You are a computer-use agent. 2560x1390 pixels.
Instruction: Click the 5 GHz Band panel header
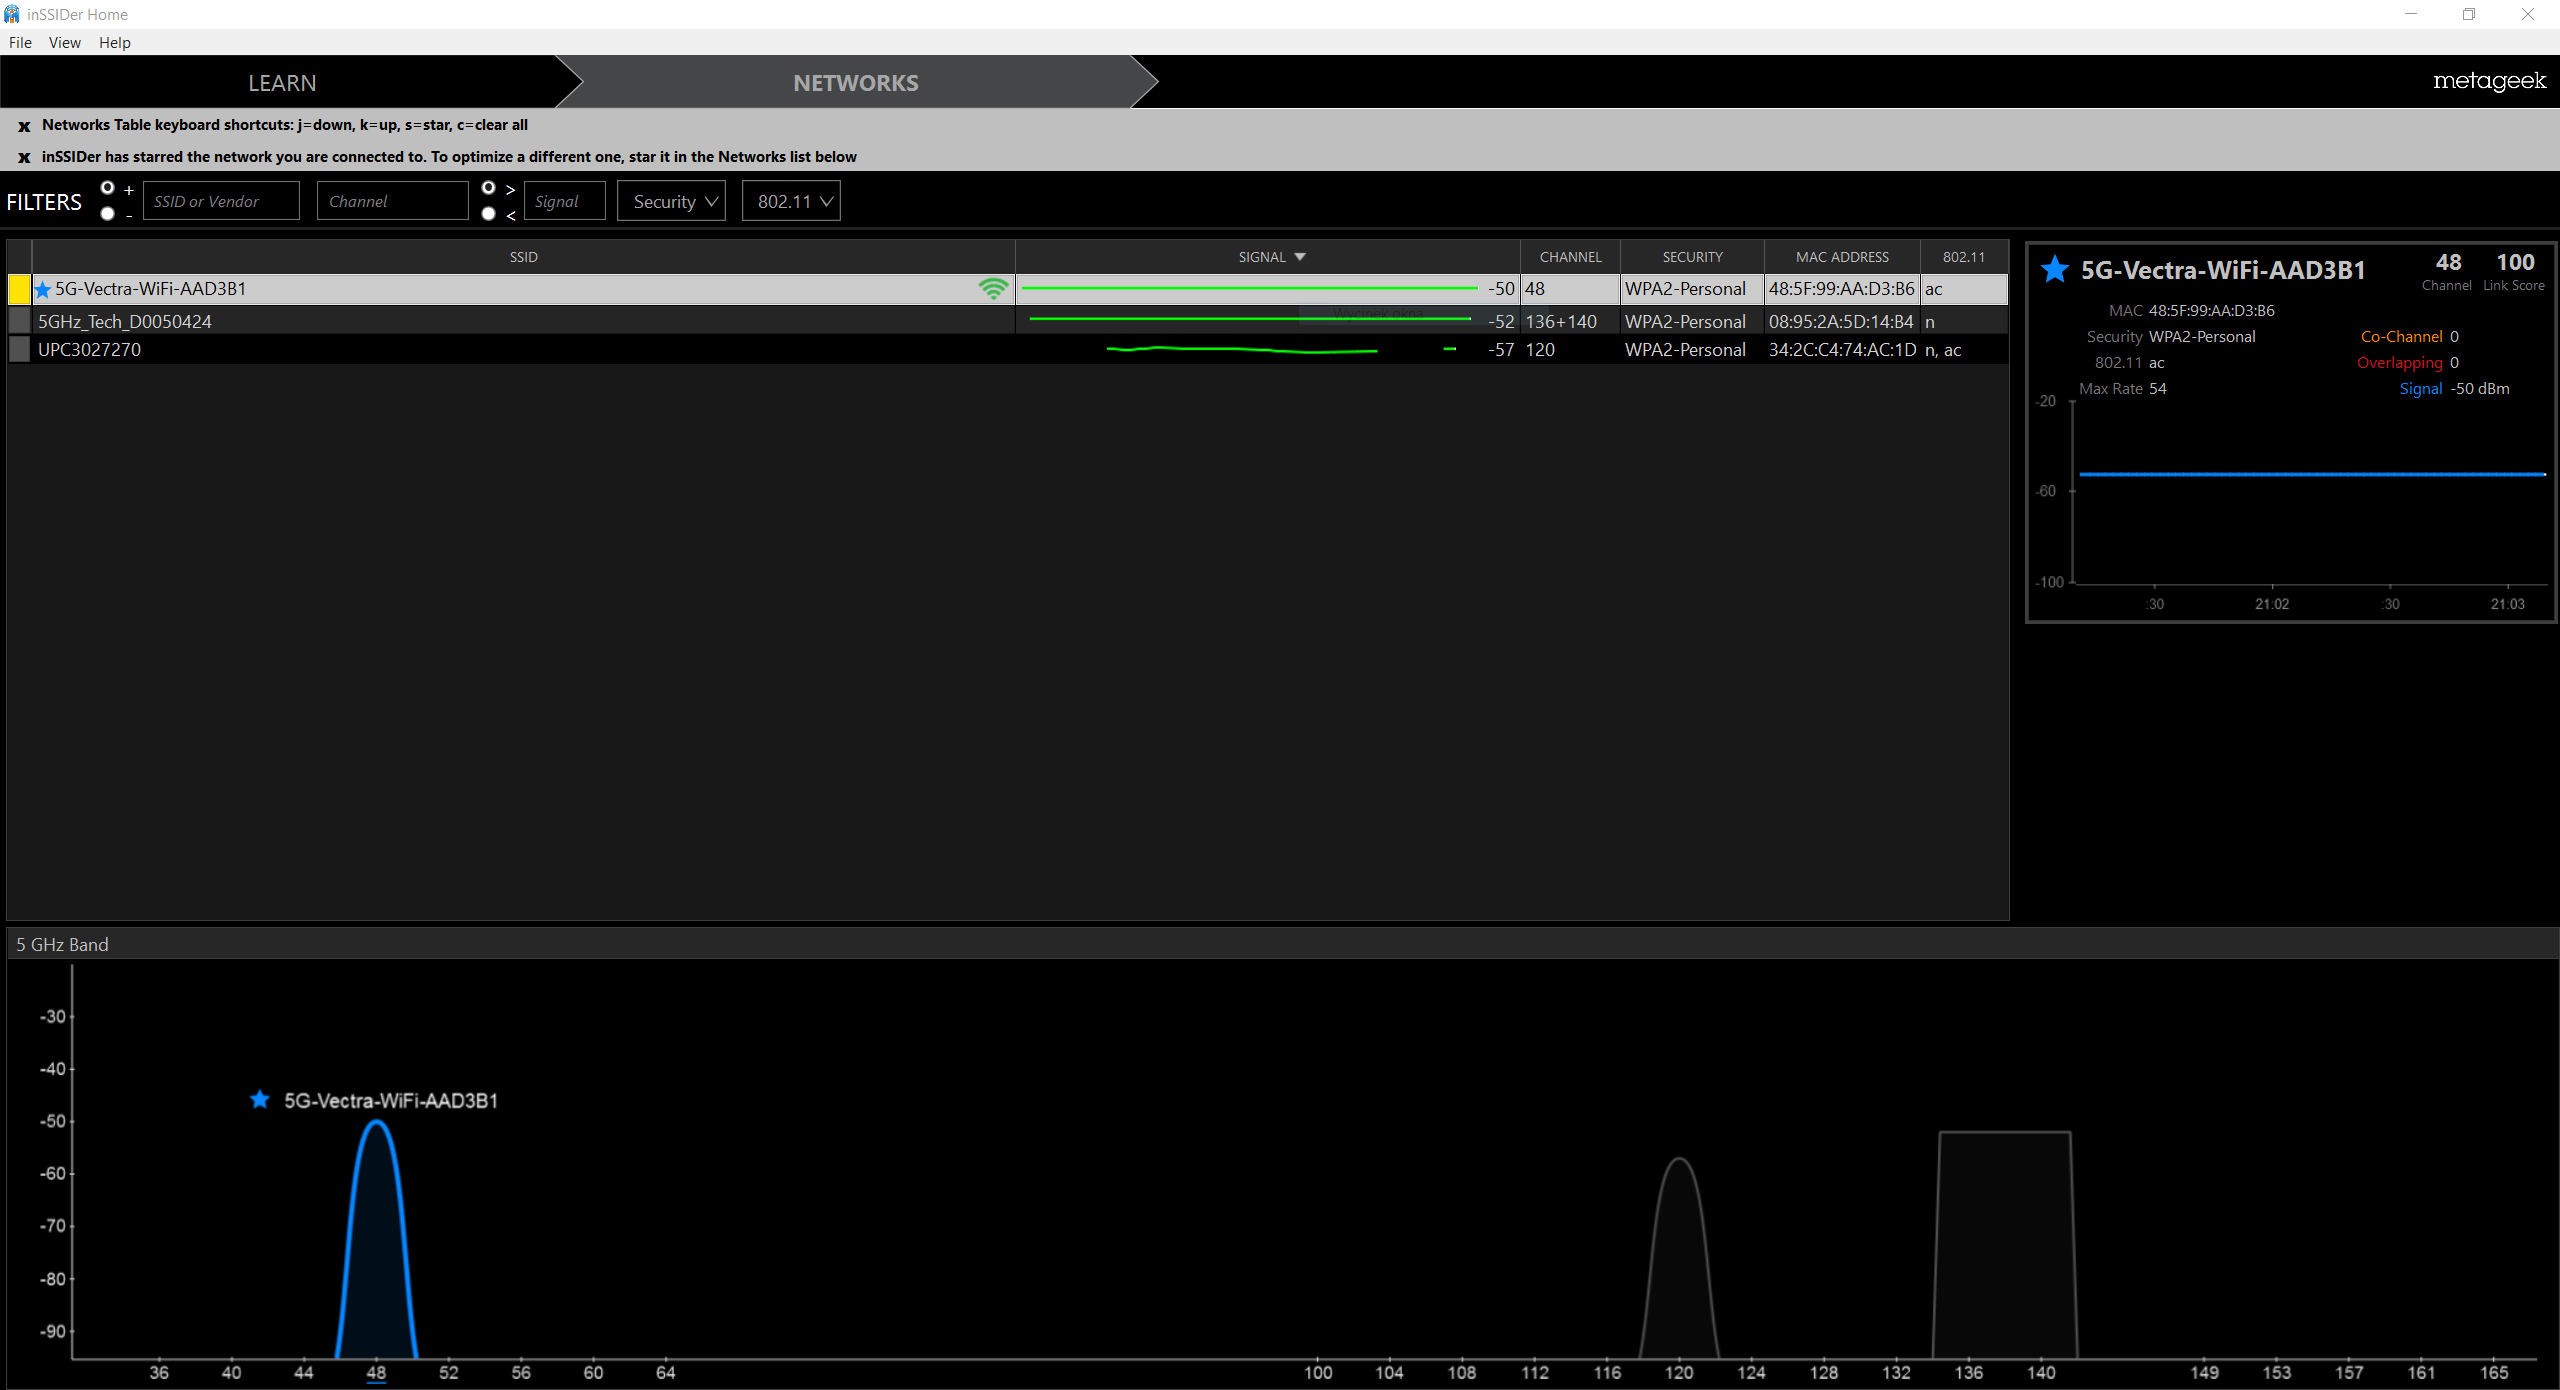tap(1282, 944)
